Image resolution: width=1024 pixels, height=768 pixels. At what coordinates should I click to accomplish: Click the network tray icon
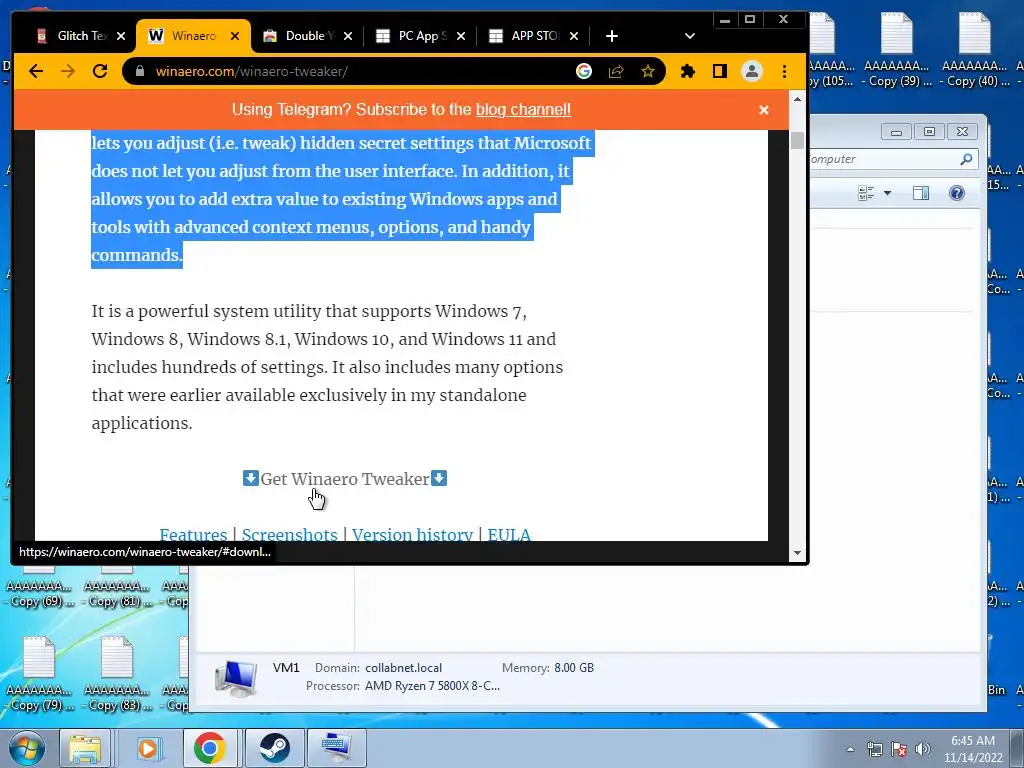click(x=874, y=749)
